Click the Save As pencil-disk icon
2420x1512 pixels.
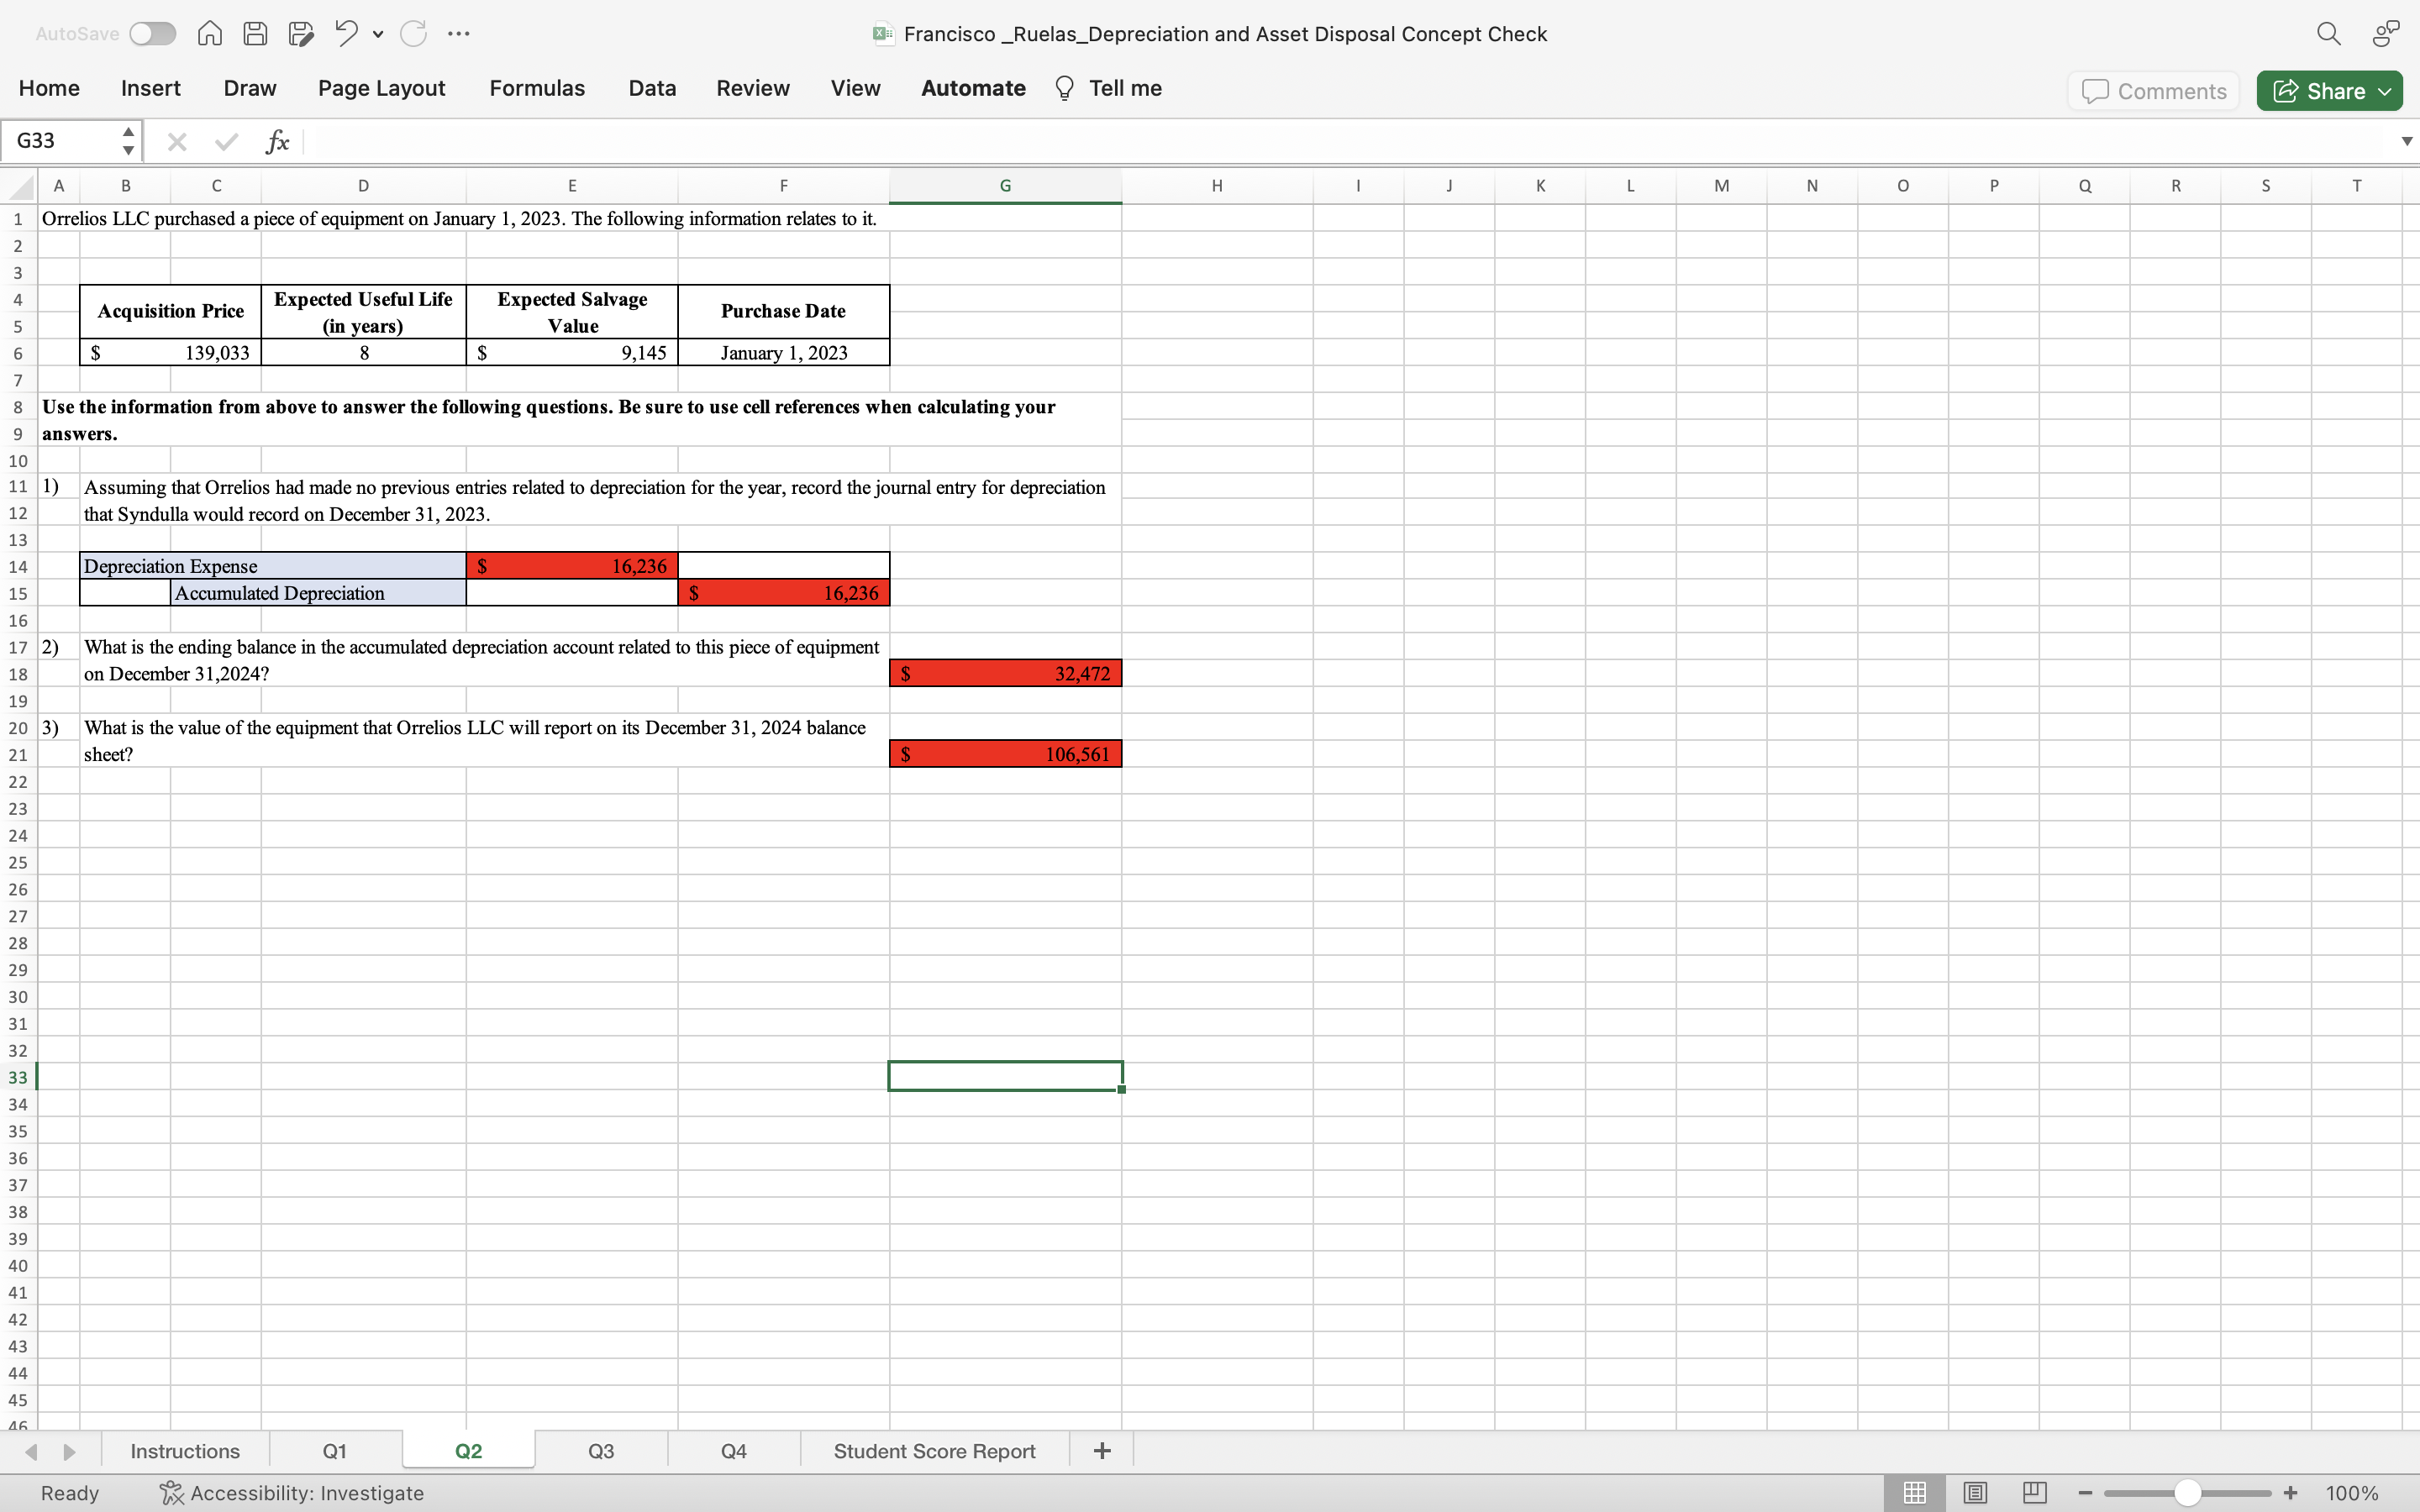(301, 34)
